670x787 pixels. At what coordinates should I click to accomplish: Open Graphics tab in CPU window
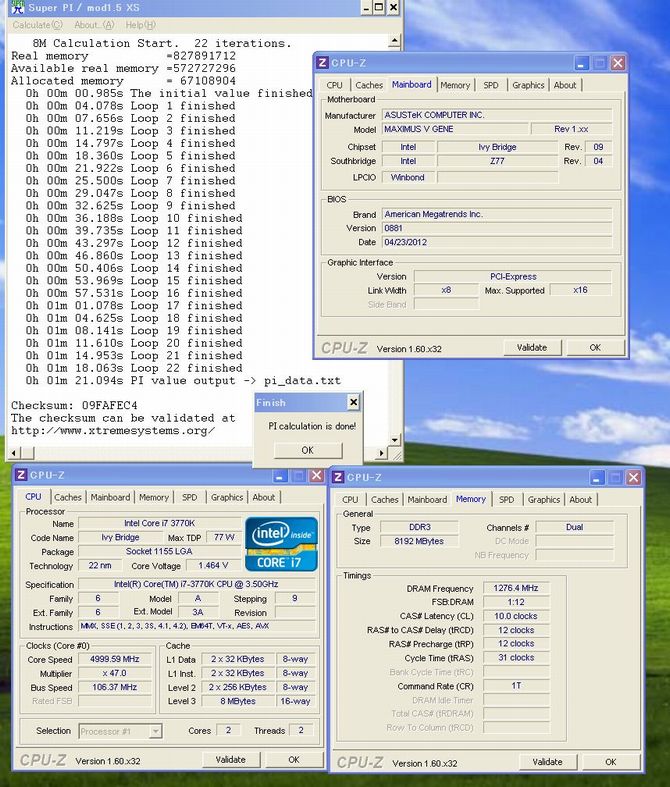click(x=227, y=497)
